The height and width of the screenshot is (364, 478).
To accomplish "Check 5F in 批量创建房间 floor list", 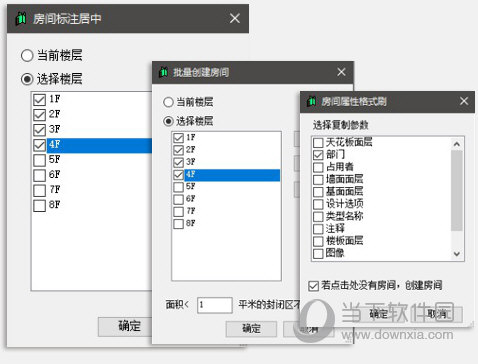I will click(179, 187).
